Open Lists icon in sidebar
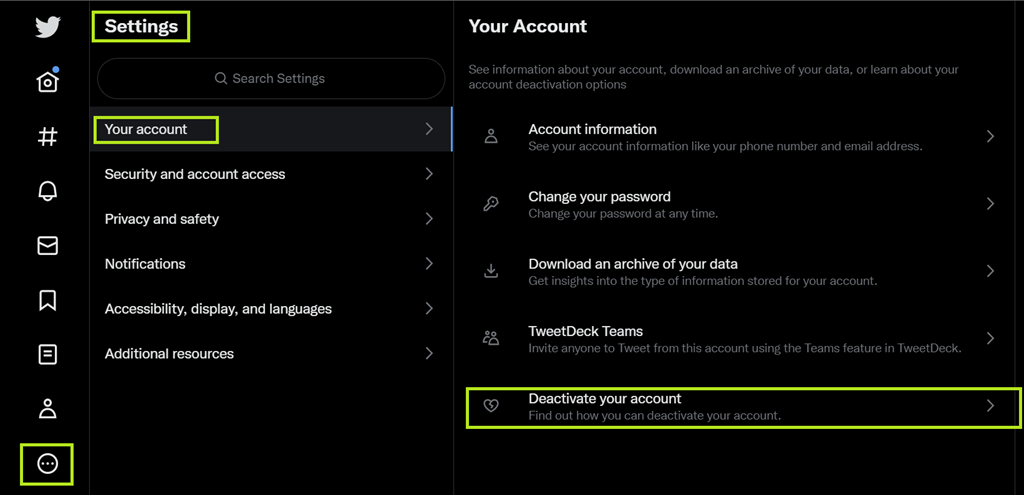Viewport: 1024px width, 495px height. pos(47,354)
